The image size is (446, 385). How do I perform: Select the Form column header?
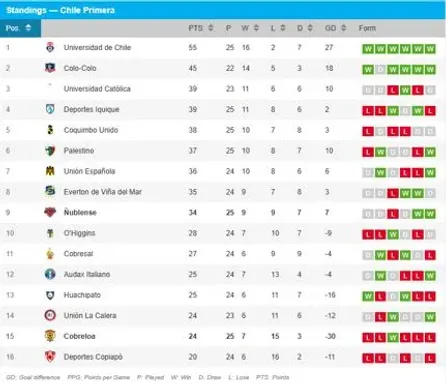click(x=367, y=28)
